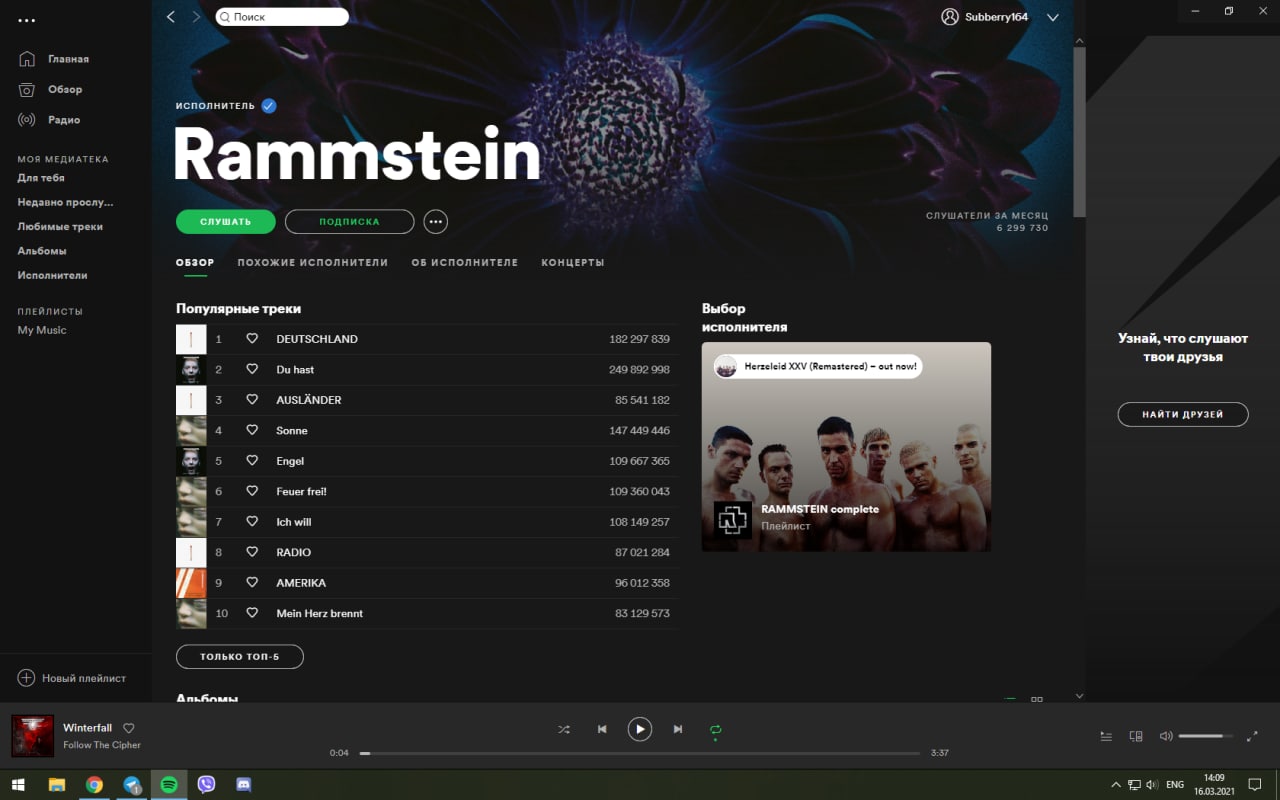The image size is (1280, 800).
Task: Open Chrome from the taskbar
Action: click(x=94, y=785)
